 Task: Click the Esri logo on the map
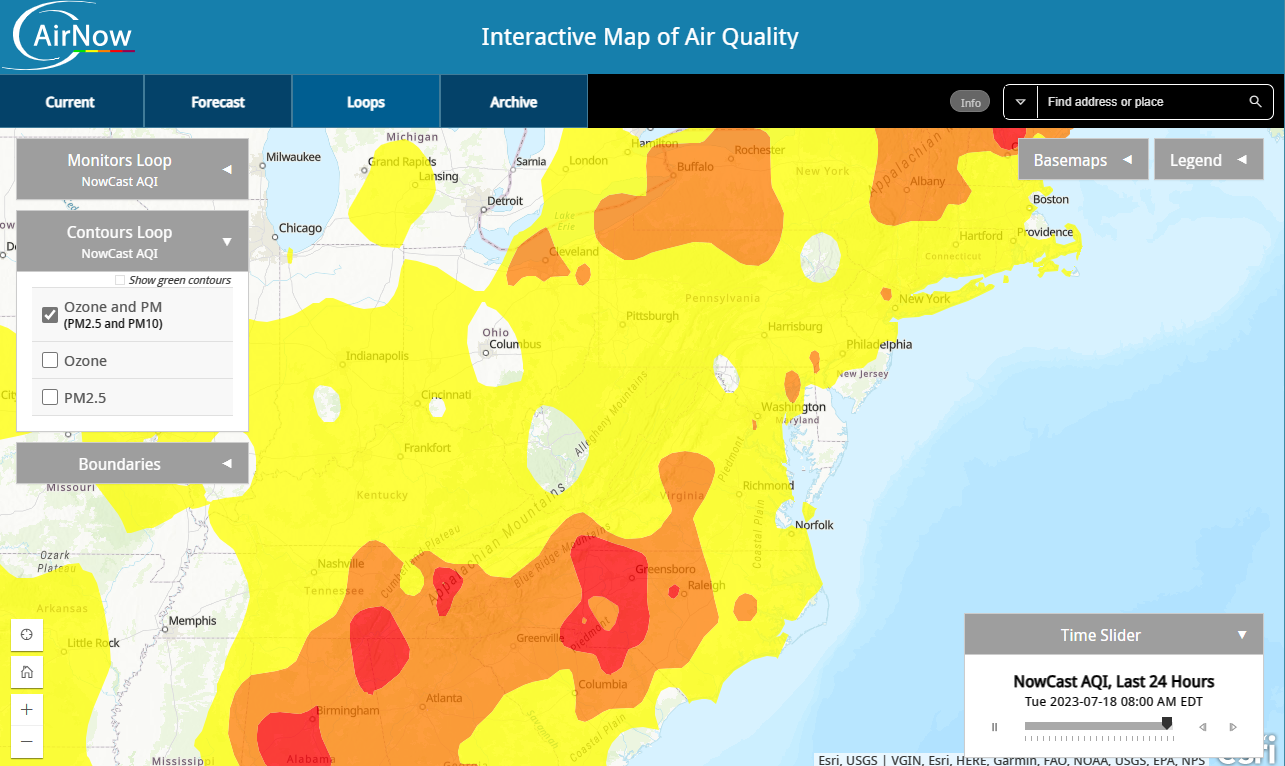point(1249,749)
